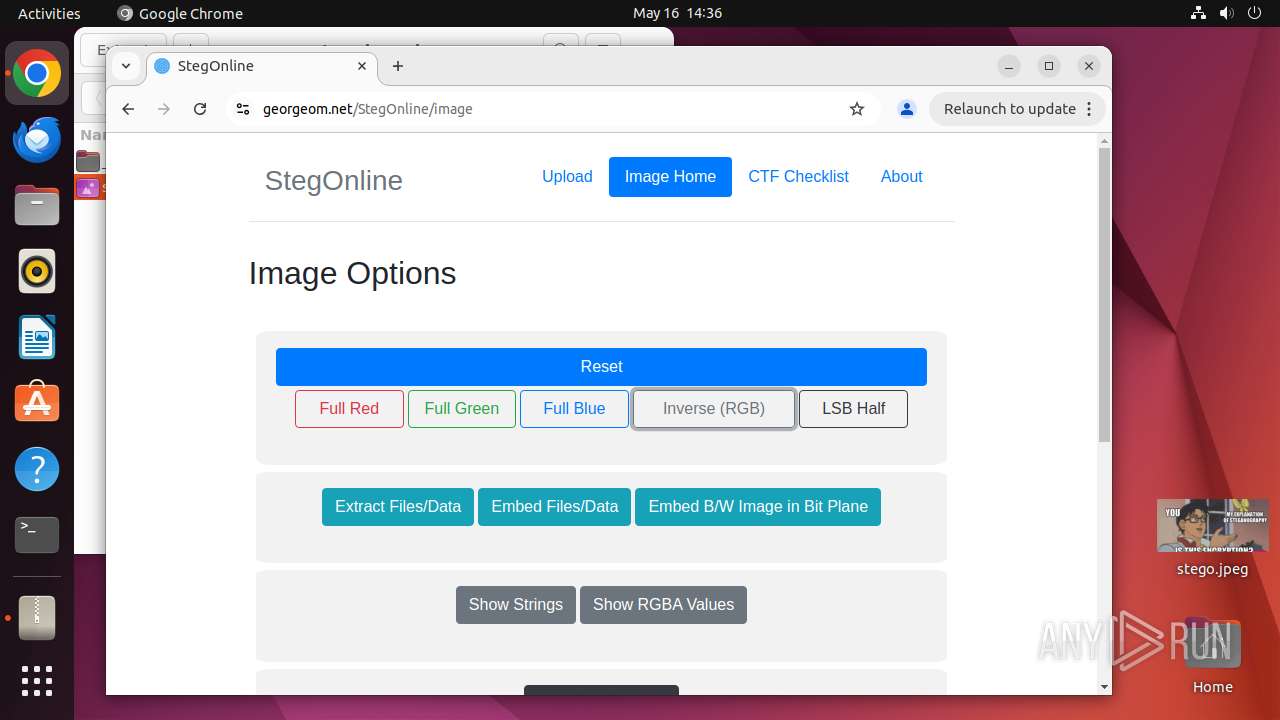Apply Inverse (RGB) transformation
The height and width of the screenshot is (720, 1280).
(714, 409)
